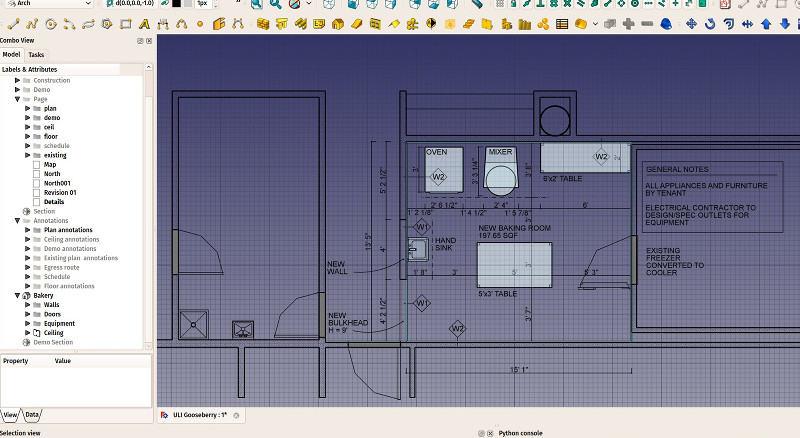
Task: Expand the Equipment folder
Action: pos(28,323)
